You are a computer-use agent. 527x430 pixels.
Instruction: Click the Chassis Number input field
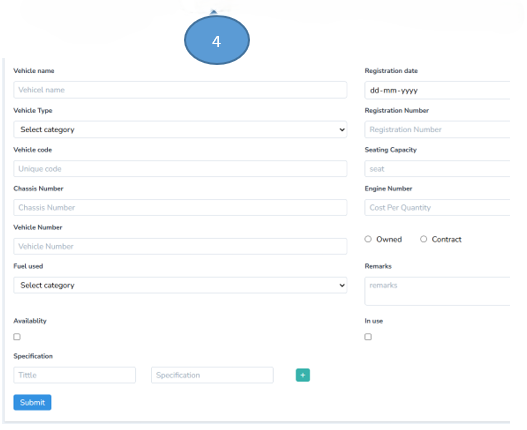pos(180,207)
